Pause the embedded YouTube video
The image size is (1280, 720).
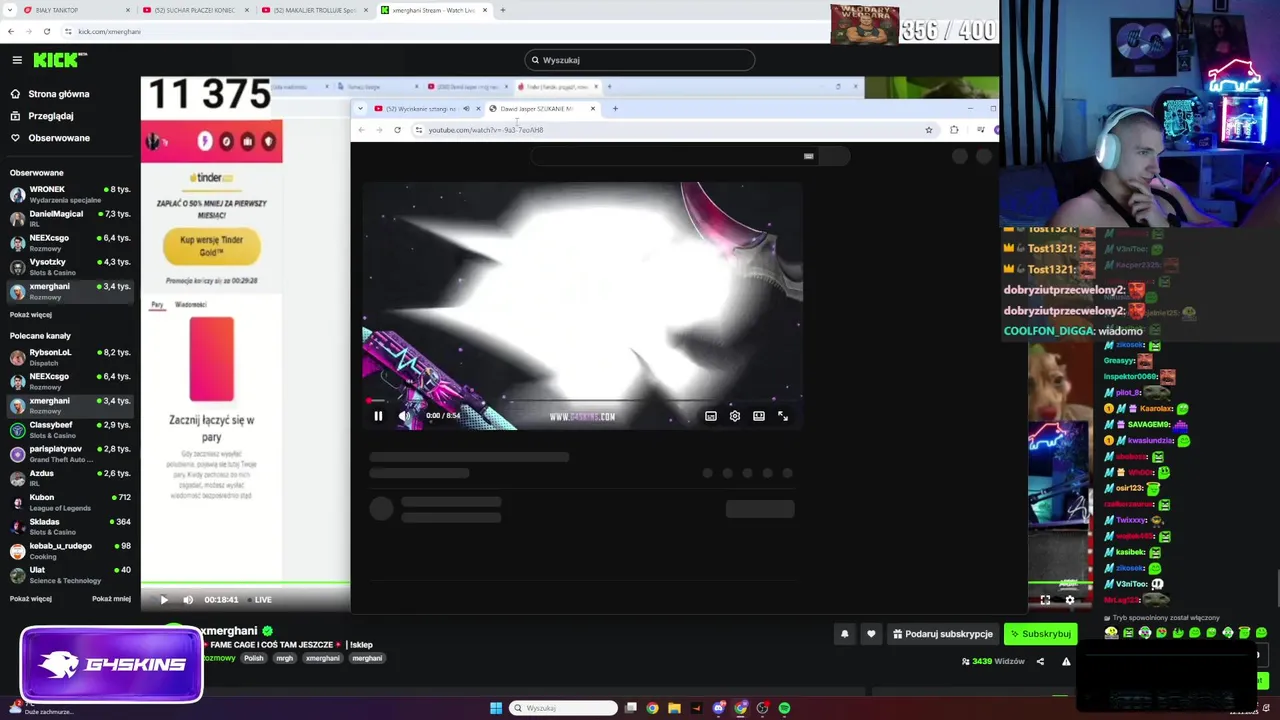click(378, 416)
